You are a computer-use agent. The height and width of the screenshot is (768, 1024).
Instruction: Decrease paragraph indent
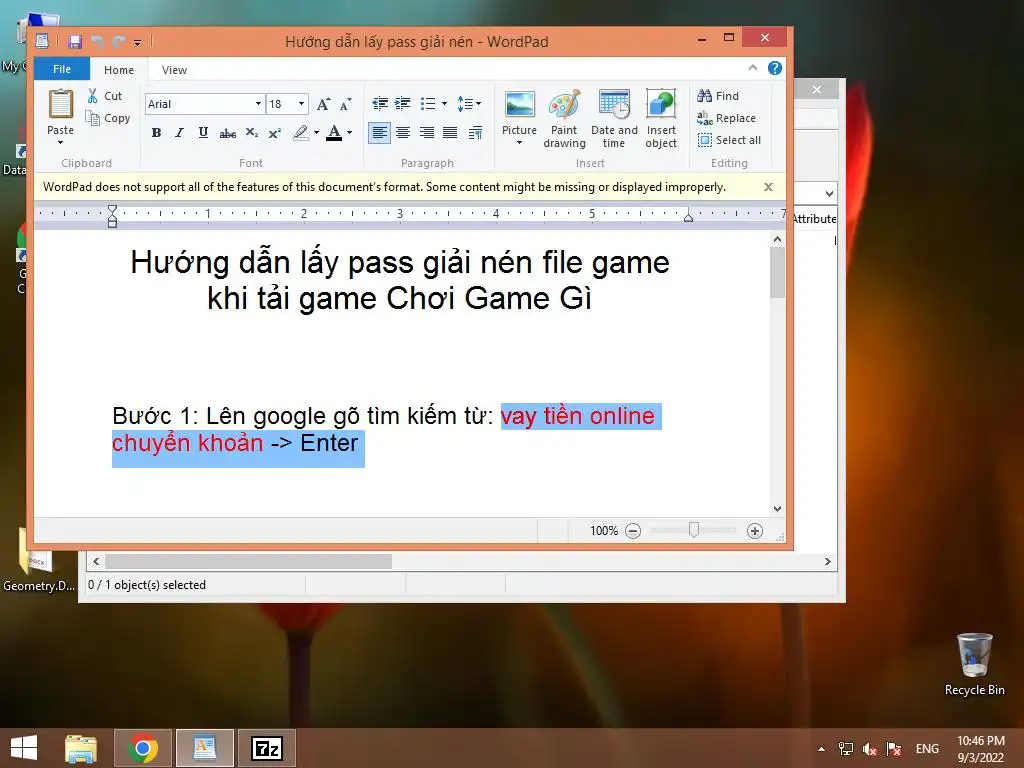coord(379,103)
